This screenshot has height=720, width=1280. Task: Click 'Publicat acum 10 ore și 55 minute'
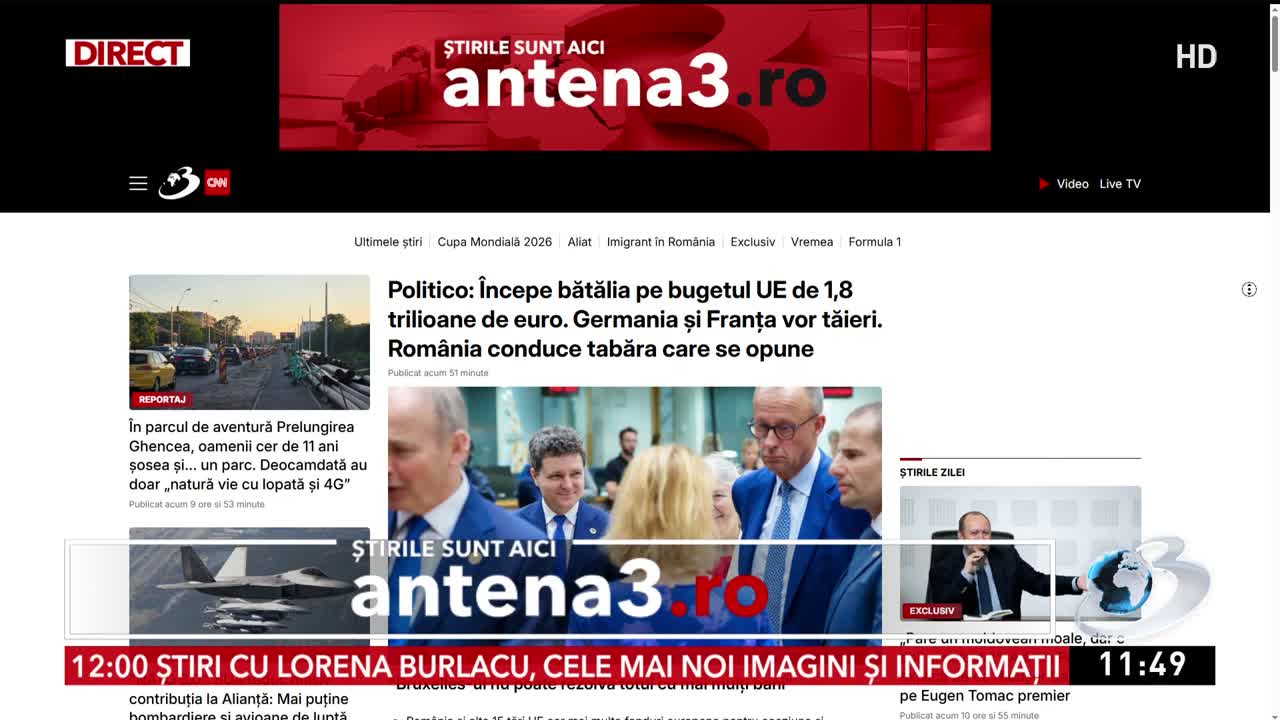(969, 716)
